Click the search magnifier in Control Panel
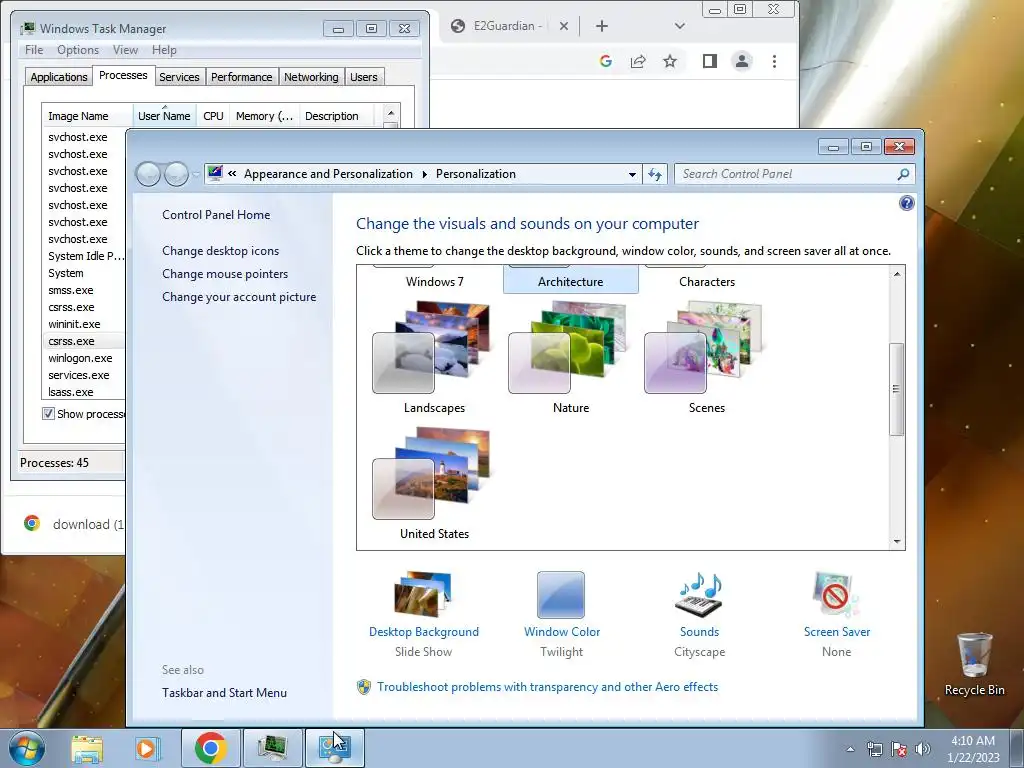Screen dimensions: 1024x768 903,174
